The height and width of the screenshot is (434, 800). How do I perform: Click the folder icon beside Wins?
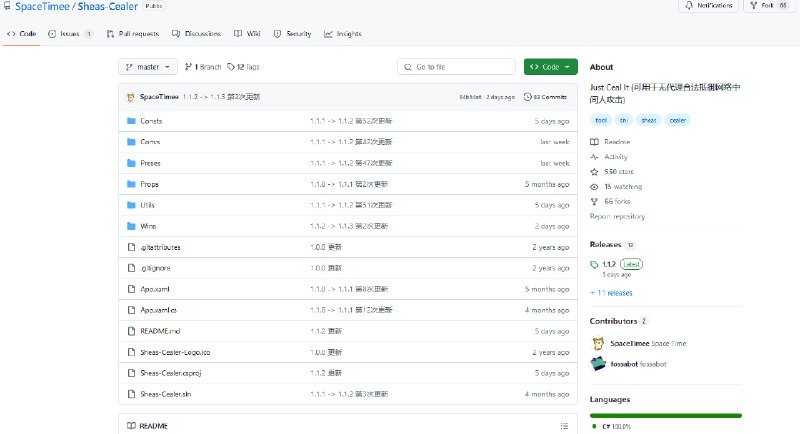coord(131,226)
